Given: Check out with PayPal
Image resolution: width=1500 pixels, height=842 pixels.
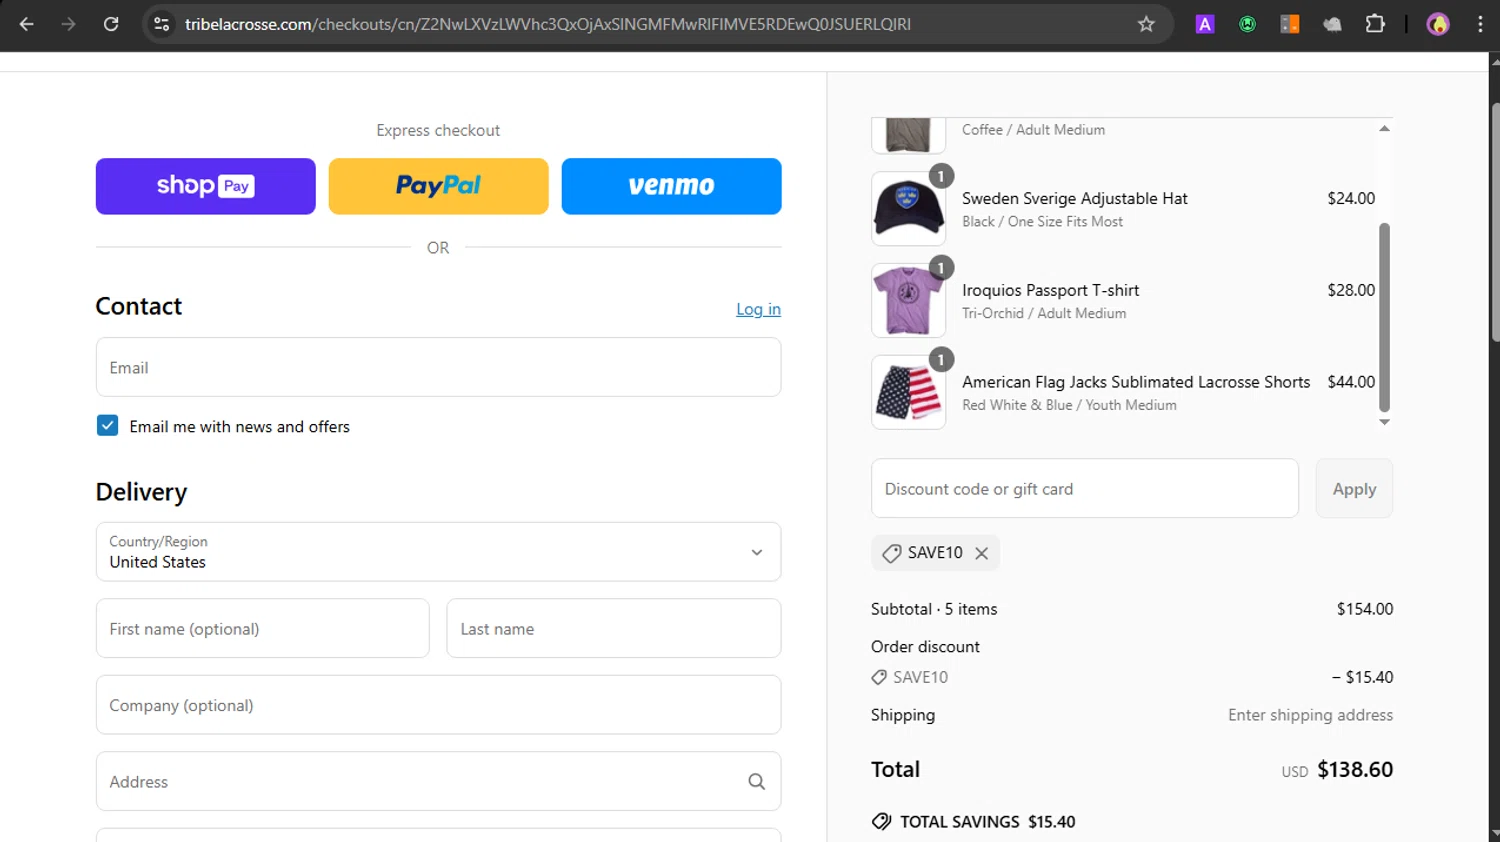Looking at the screenshot, I should point(438,186).
